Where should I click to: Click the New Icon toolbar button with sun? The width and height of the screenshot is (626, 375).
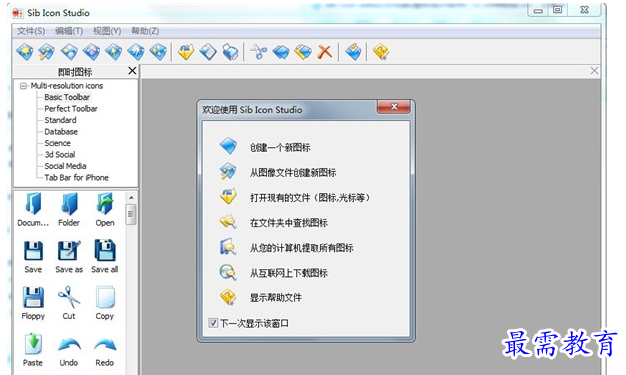[x=25, y=52]
